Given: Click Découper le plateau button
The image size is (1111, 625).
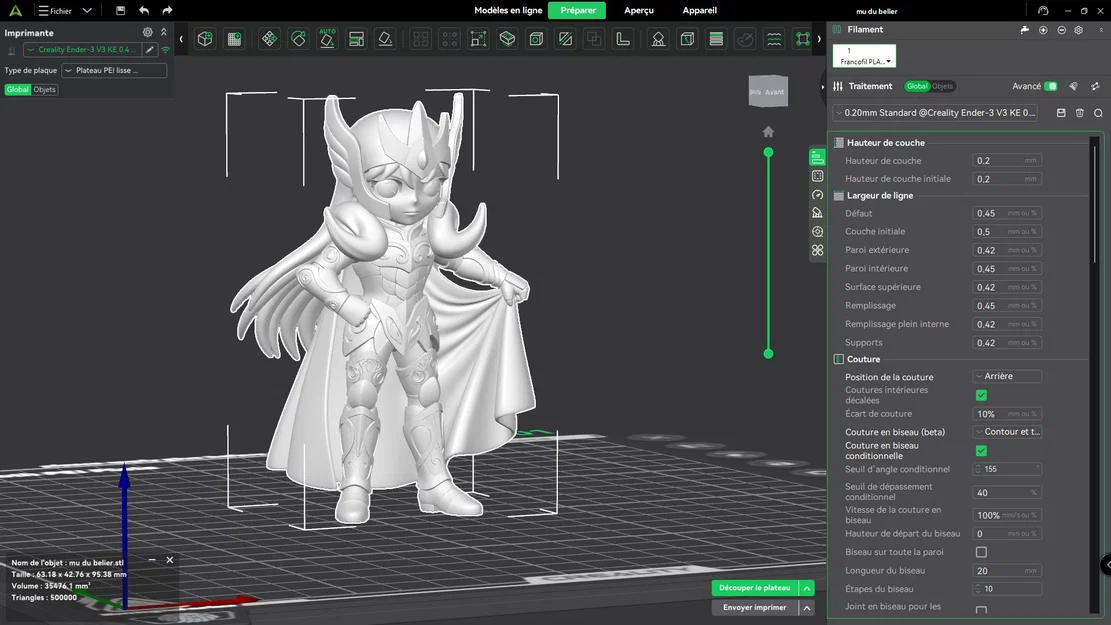Looking at the screenshot, I should click(x=754, y=588).
